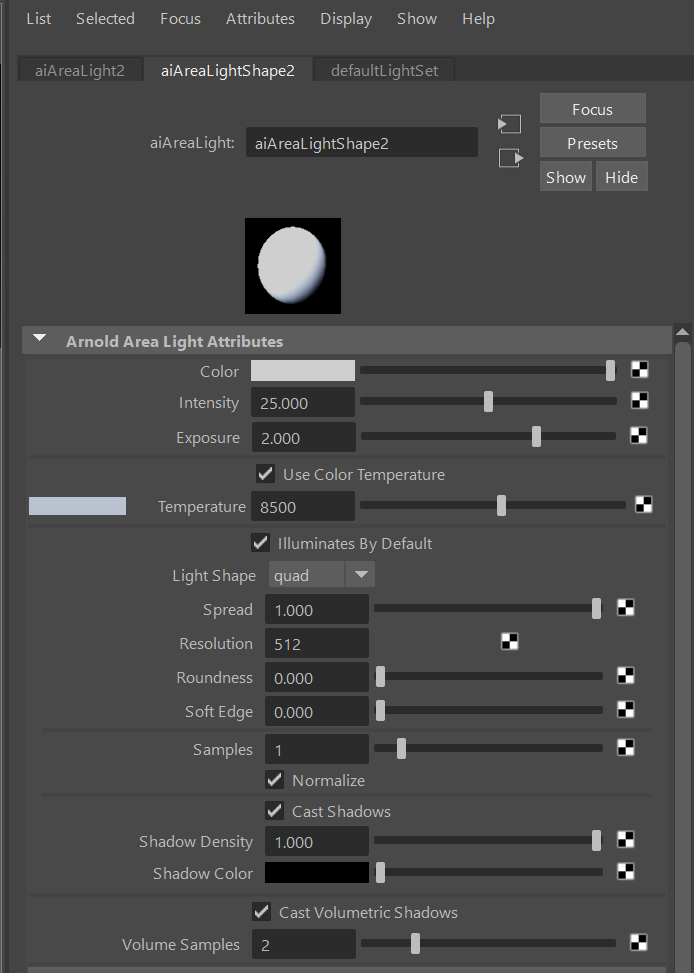Click the Volume Samples slider handle
Viewport: 694px width, 973px height.
click(x=415, y=943)
